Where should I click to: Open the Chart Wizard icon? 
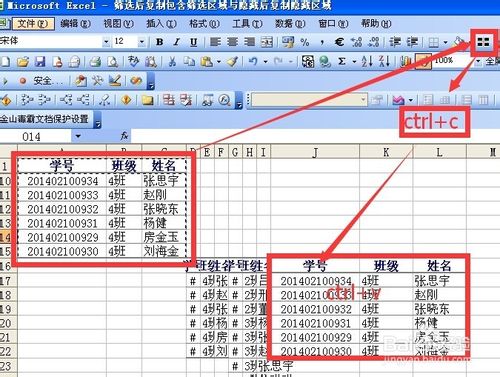tap(405, 62)
